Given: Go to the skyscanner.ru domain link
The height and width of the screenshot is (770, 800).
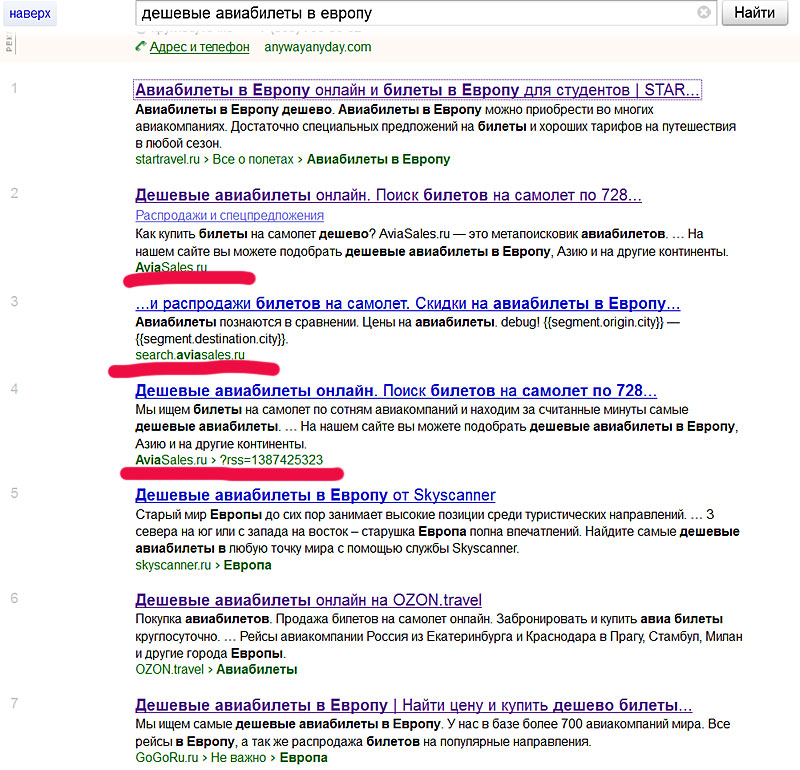Looking at the screenshot, I should (172, 565).
